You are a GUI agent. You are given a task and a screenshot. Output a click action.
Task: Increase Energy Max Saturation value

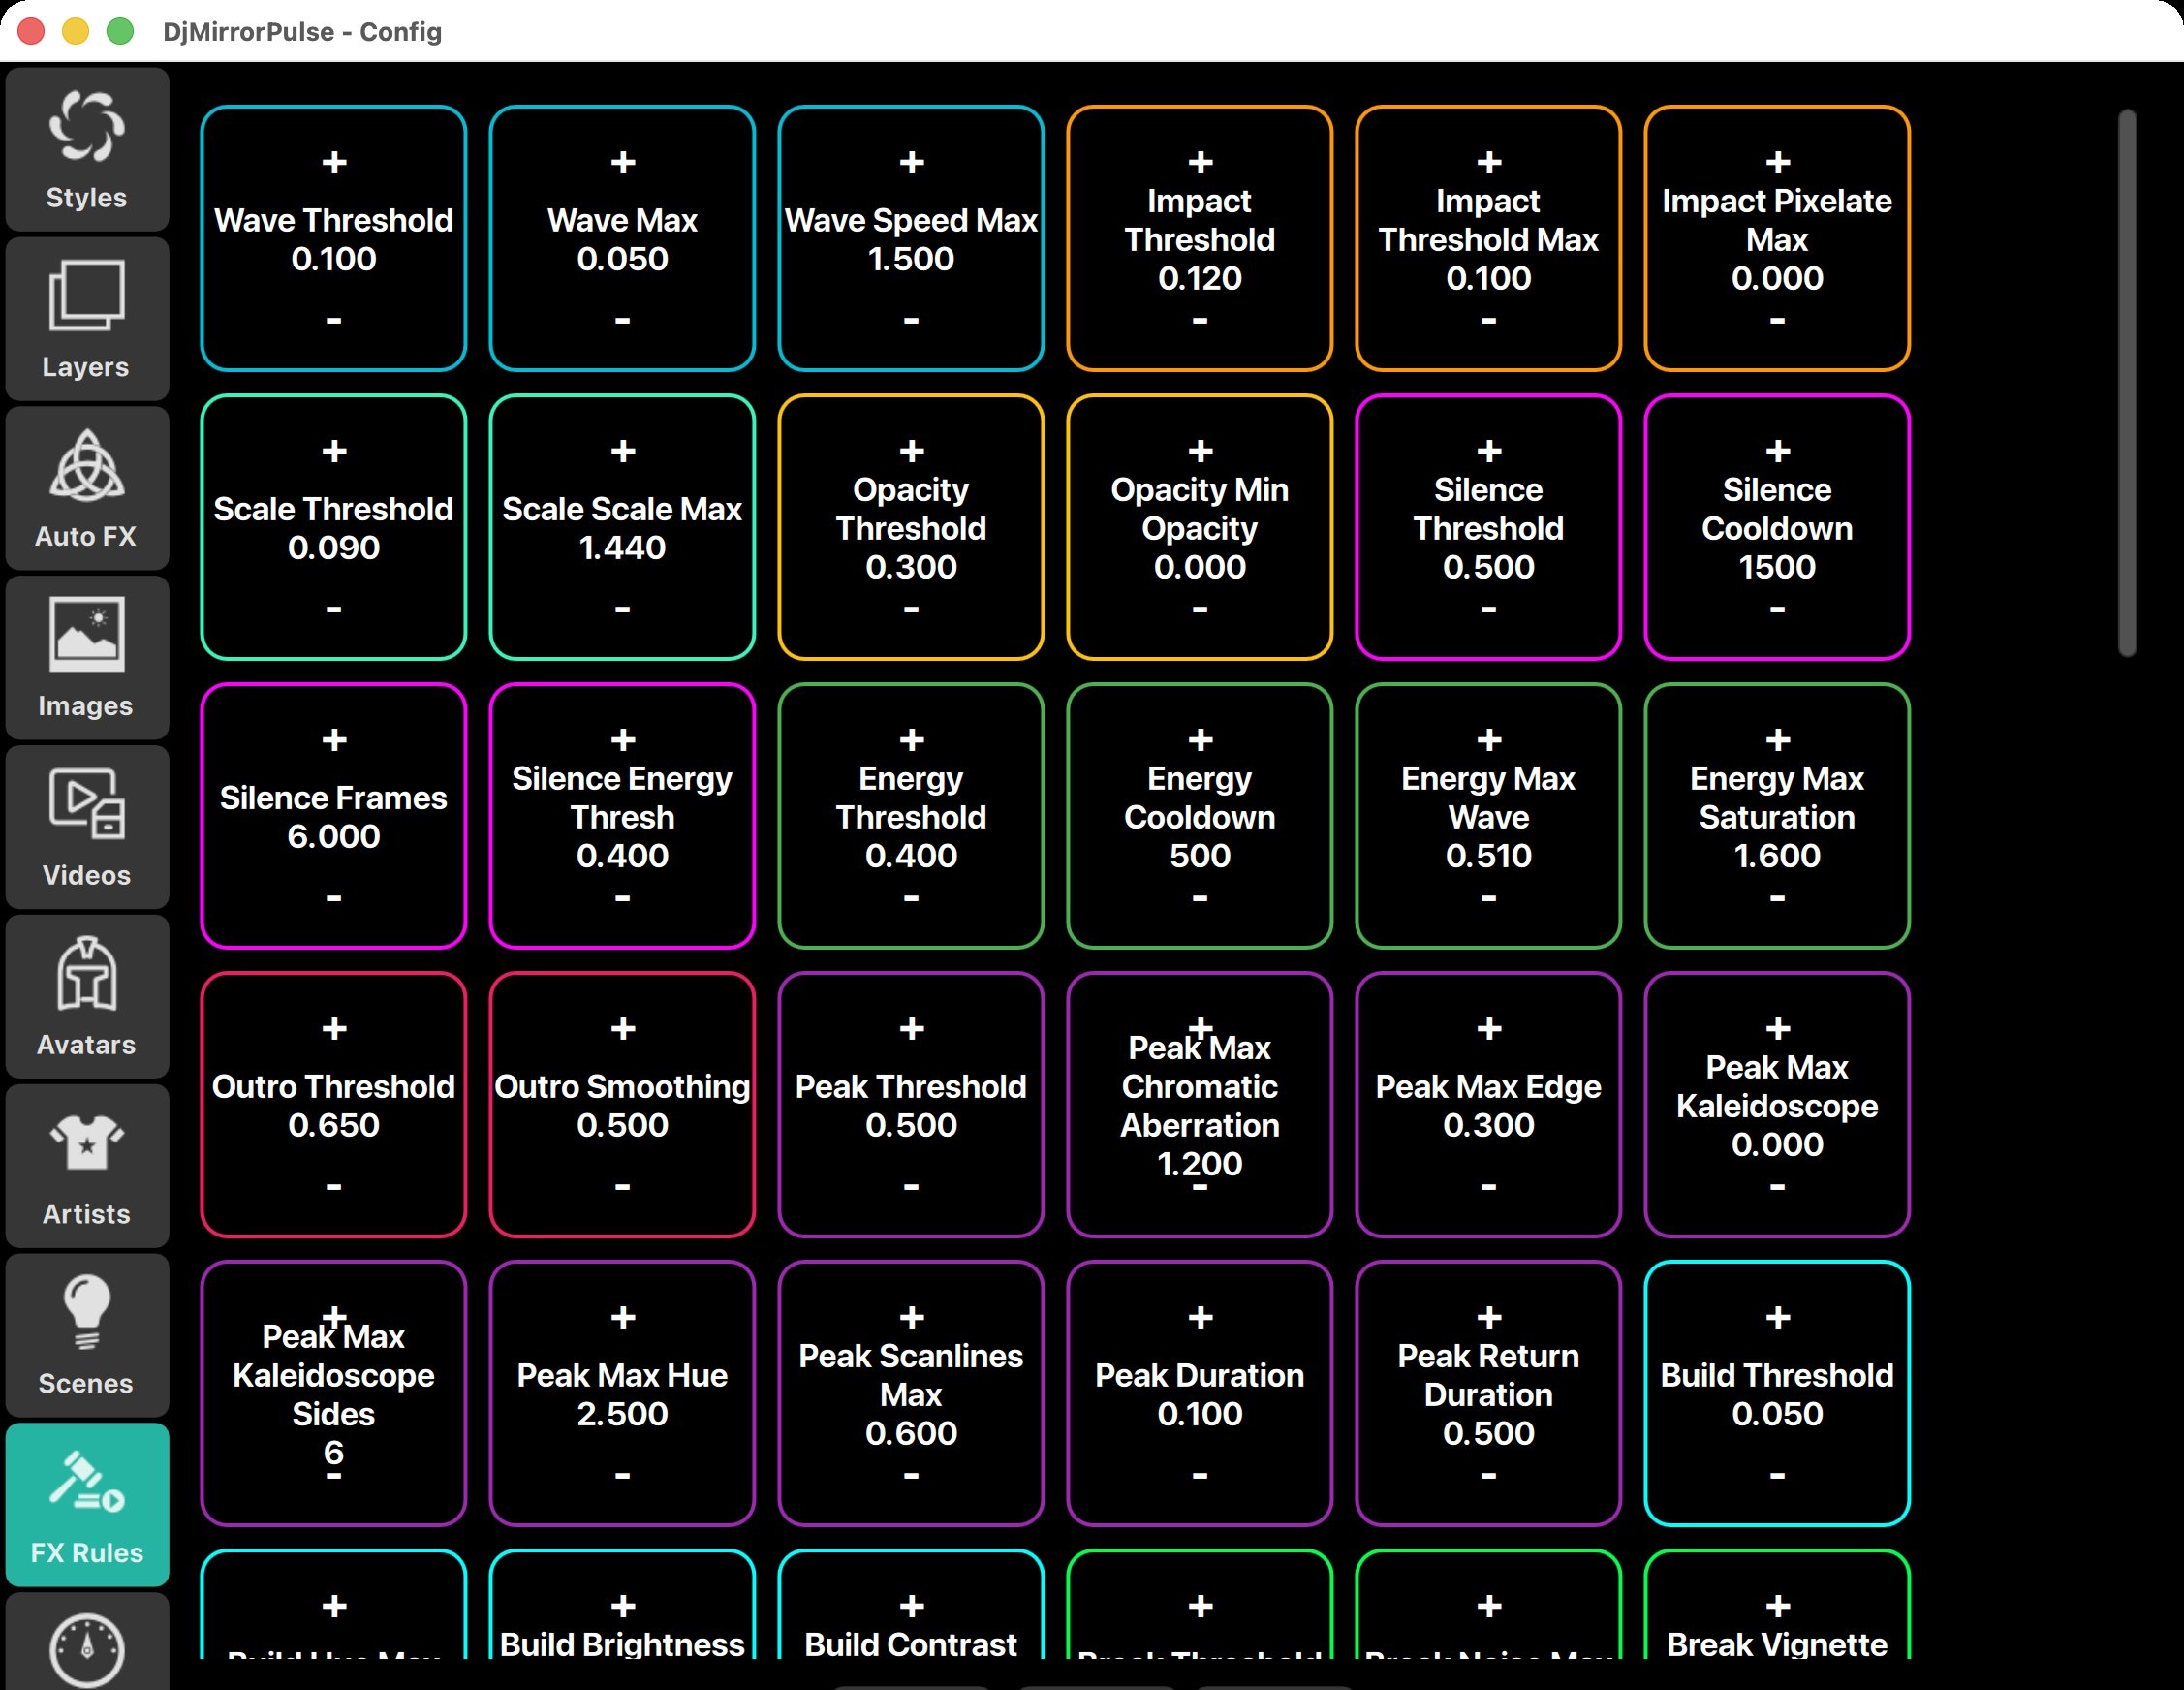[1777, 740]
